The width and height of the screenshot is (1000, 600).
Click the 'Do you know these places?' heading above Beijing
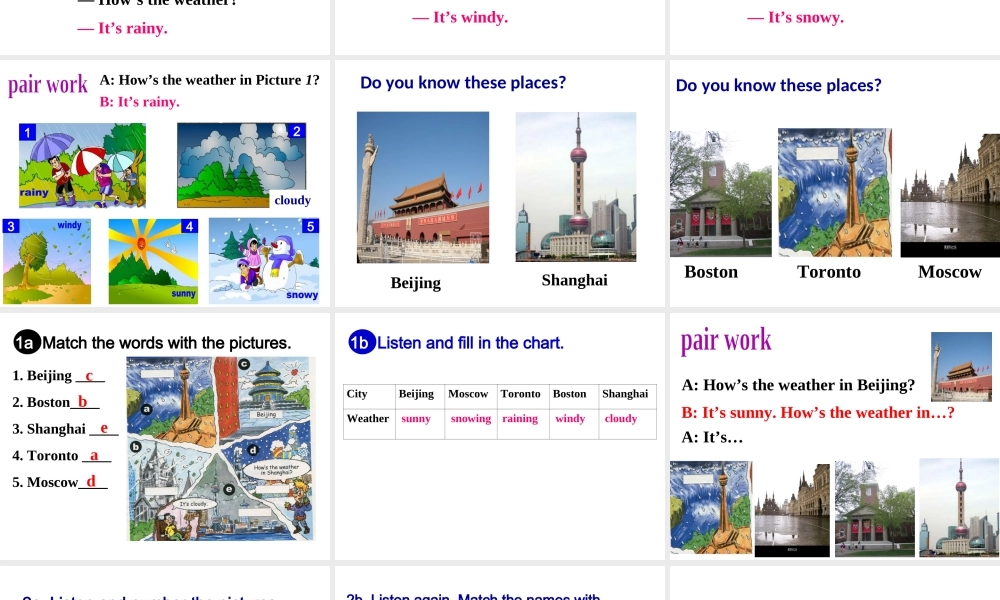[x=463, y=83]
